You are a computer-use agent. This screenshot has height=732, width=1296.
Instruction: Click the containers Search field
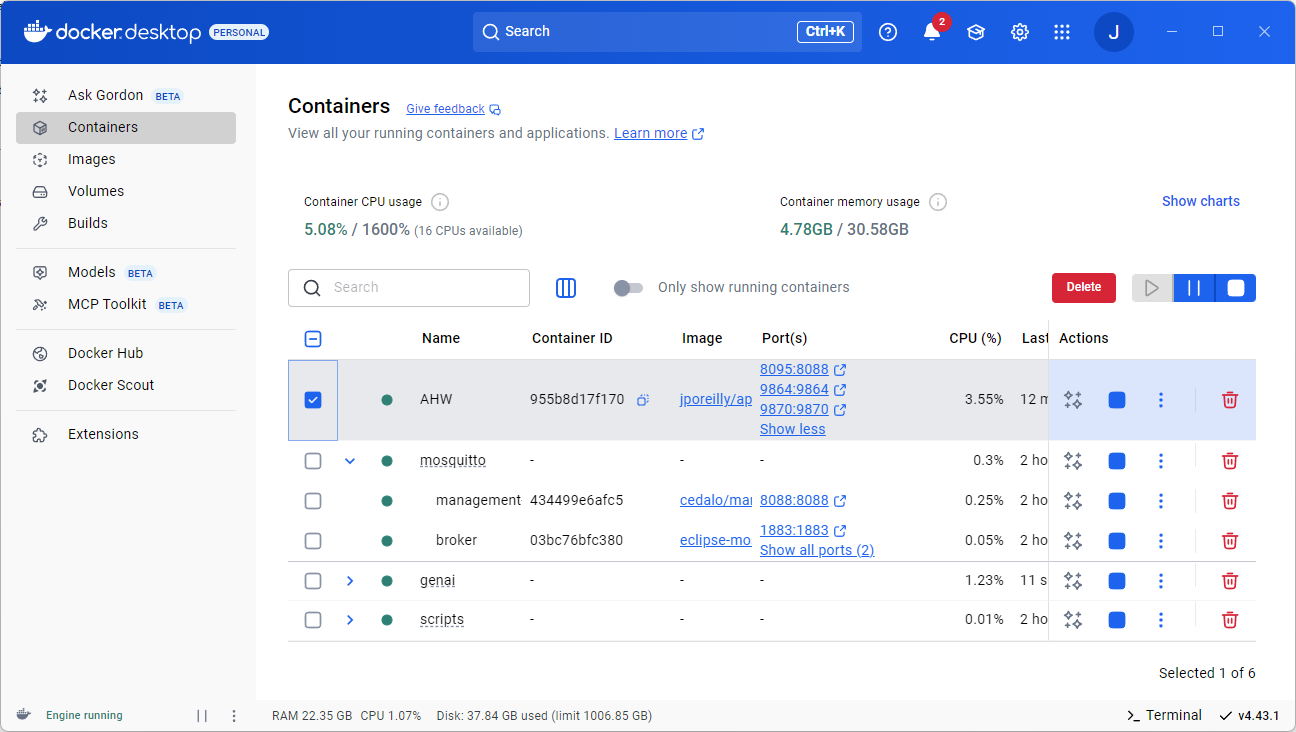coord(409,288)
